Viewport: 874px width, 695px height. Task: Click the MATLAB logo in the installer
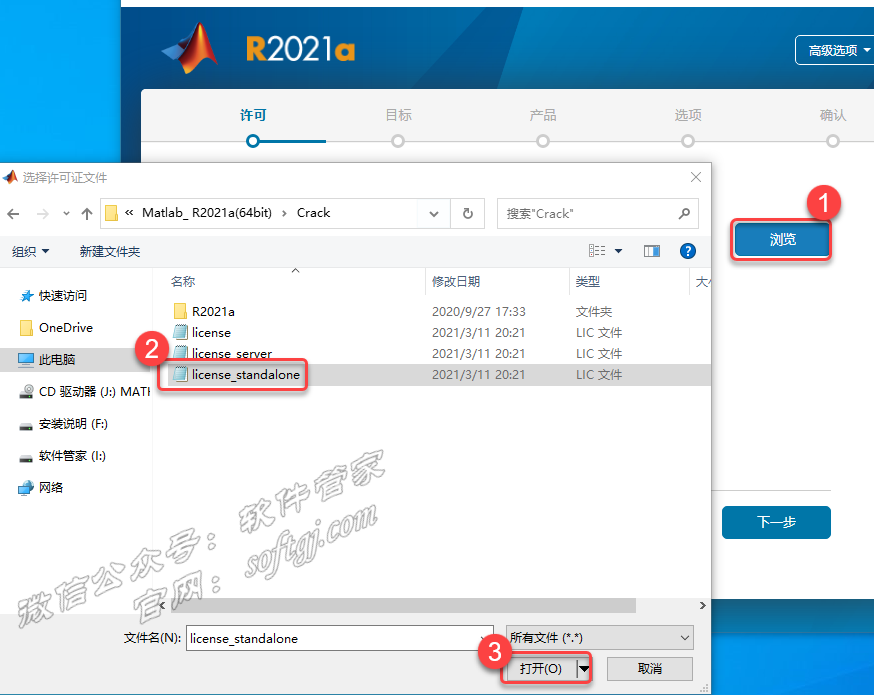(192, 48)
